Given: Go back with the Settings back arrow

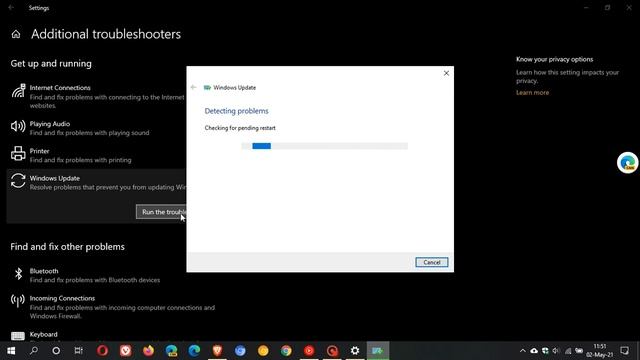Looking at the screenshot, I should pyautogui.click(x=11, y=8).
